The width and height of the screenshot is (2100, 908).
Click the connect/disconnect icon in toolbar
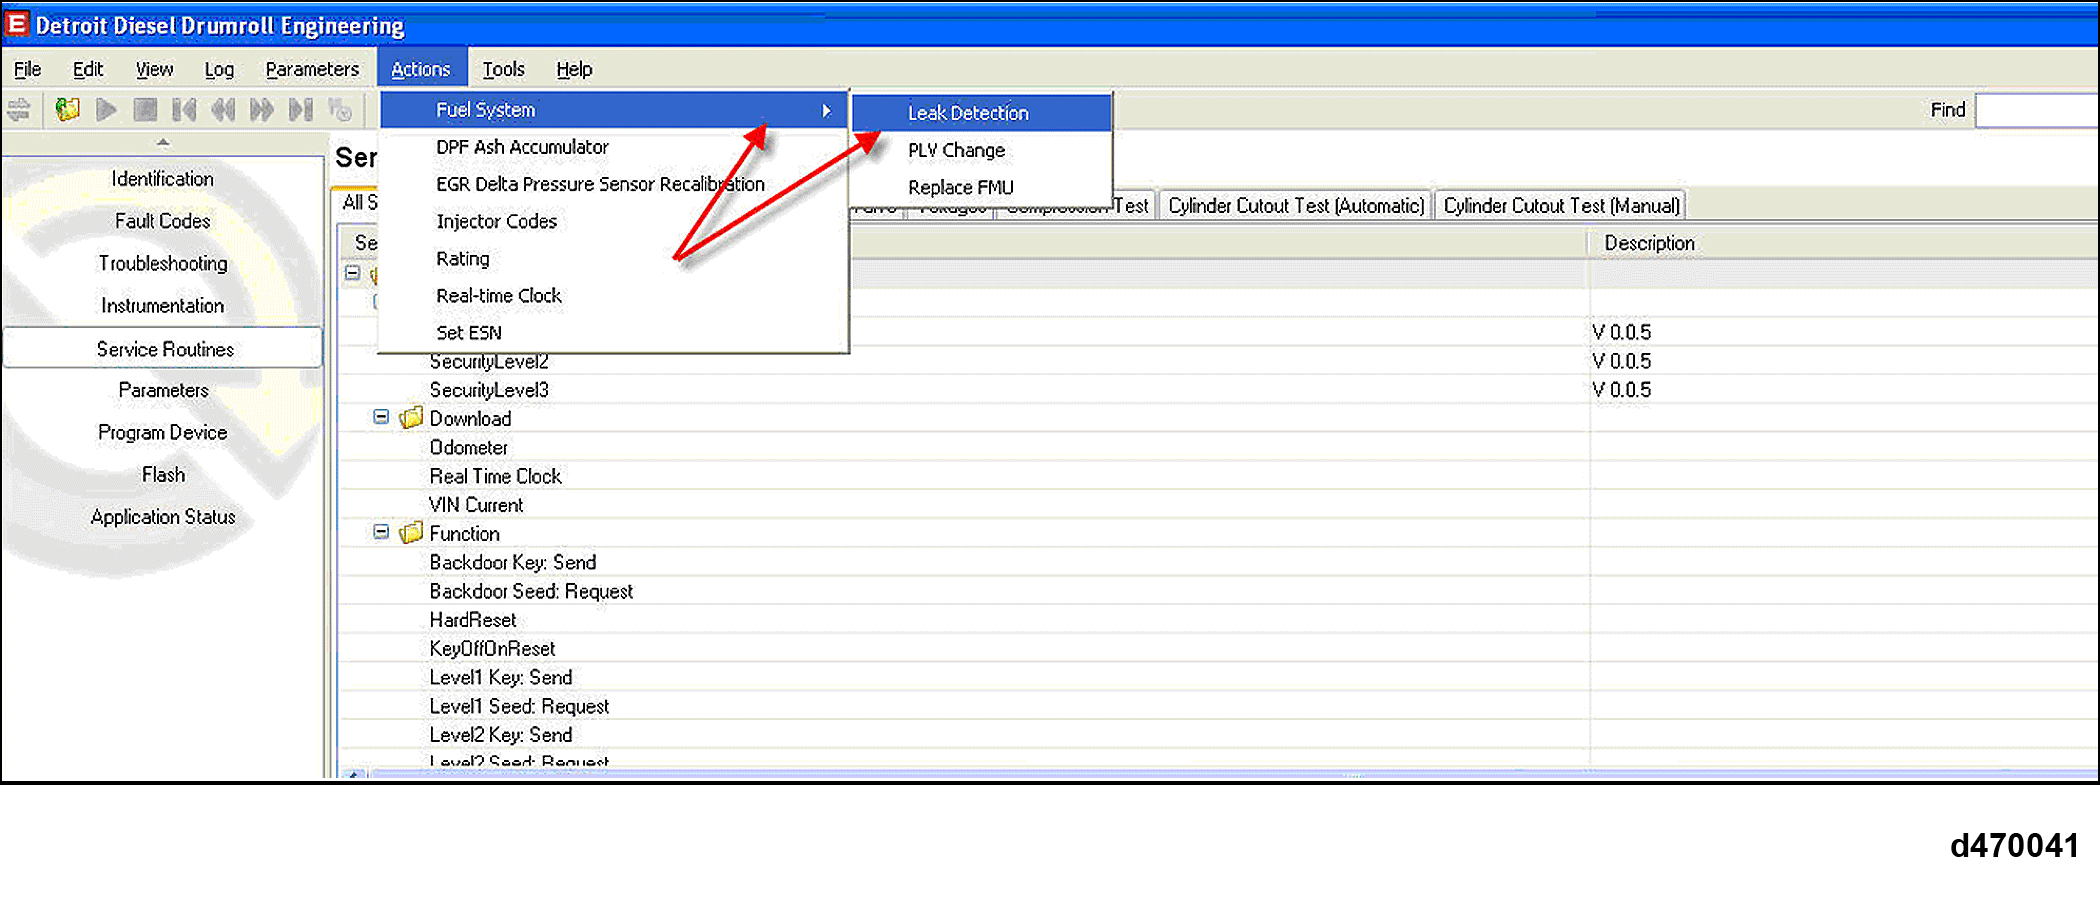pos(19,109)
